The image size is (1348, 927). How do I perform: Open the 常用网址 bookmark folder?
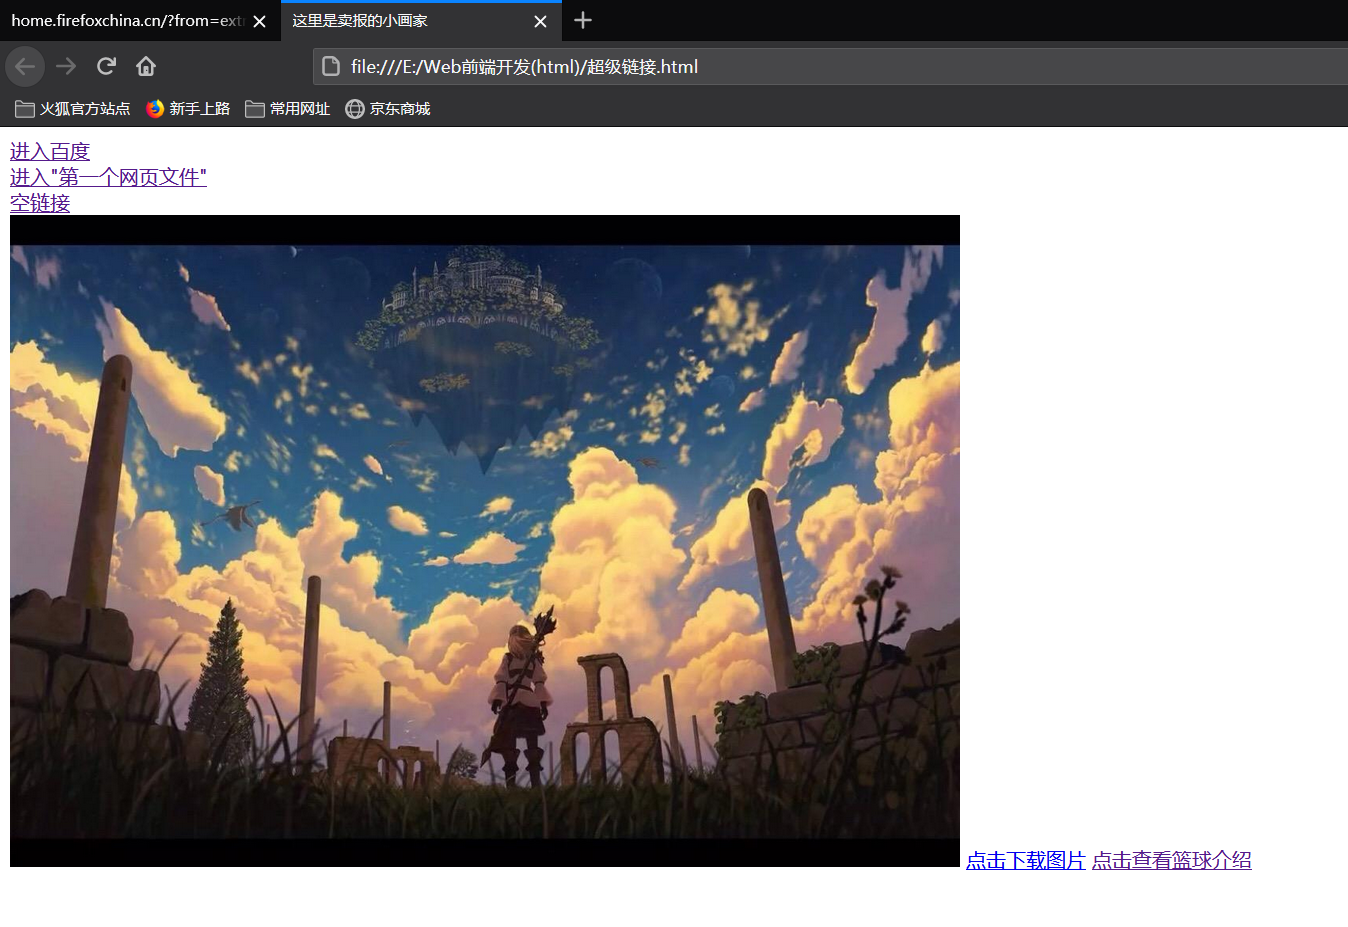tap(288, 109)
